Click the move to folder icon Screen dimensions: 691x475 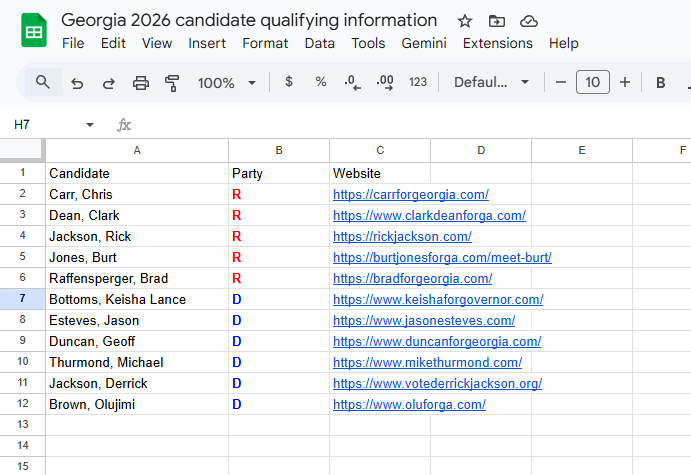pyautogui.click(x=497, y=21)
